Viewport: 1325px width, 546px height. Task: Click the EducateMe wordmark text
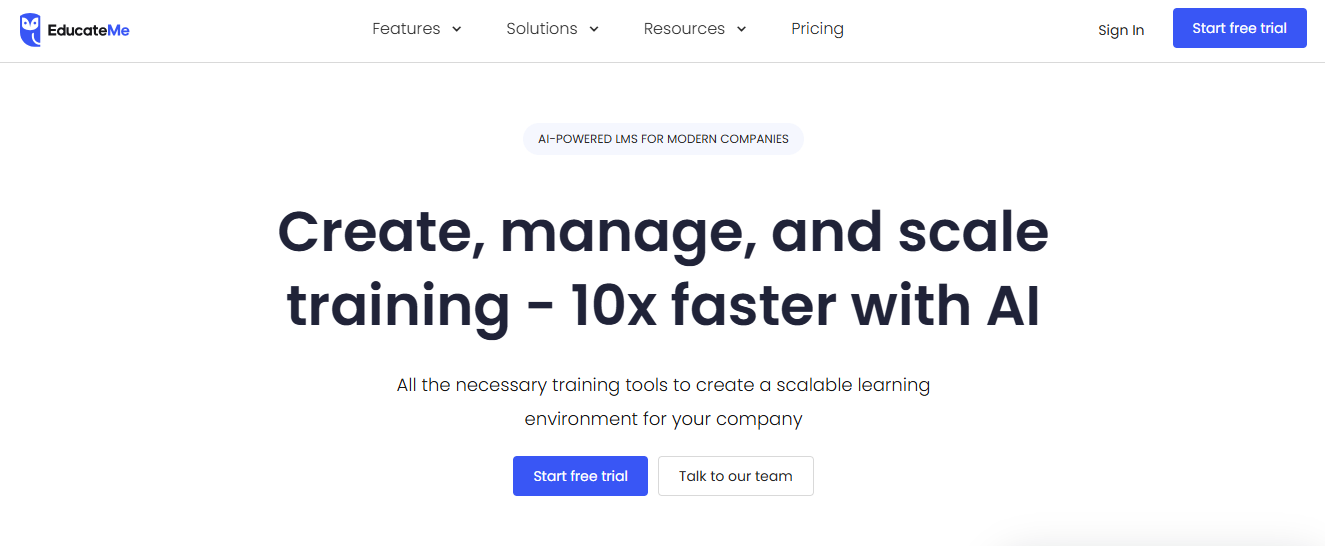[x=89, y=30]
